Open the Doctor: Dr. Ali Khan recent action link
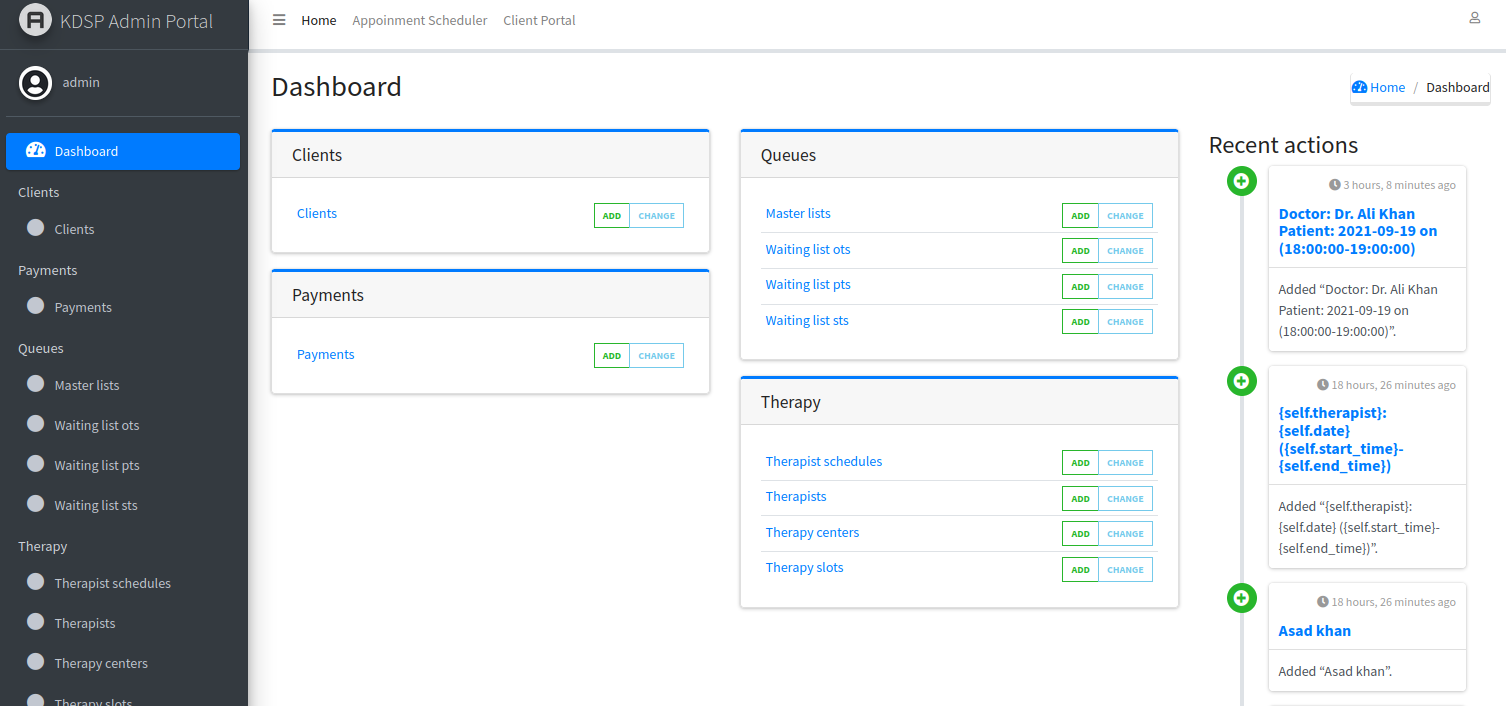1506x706 pixels. click(1358, 231)
